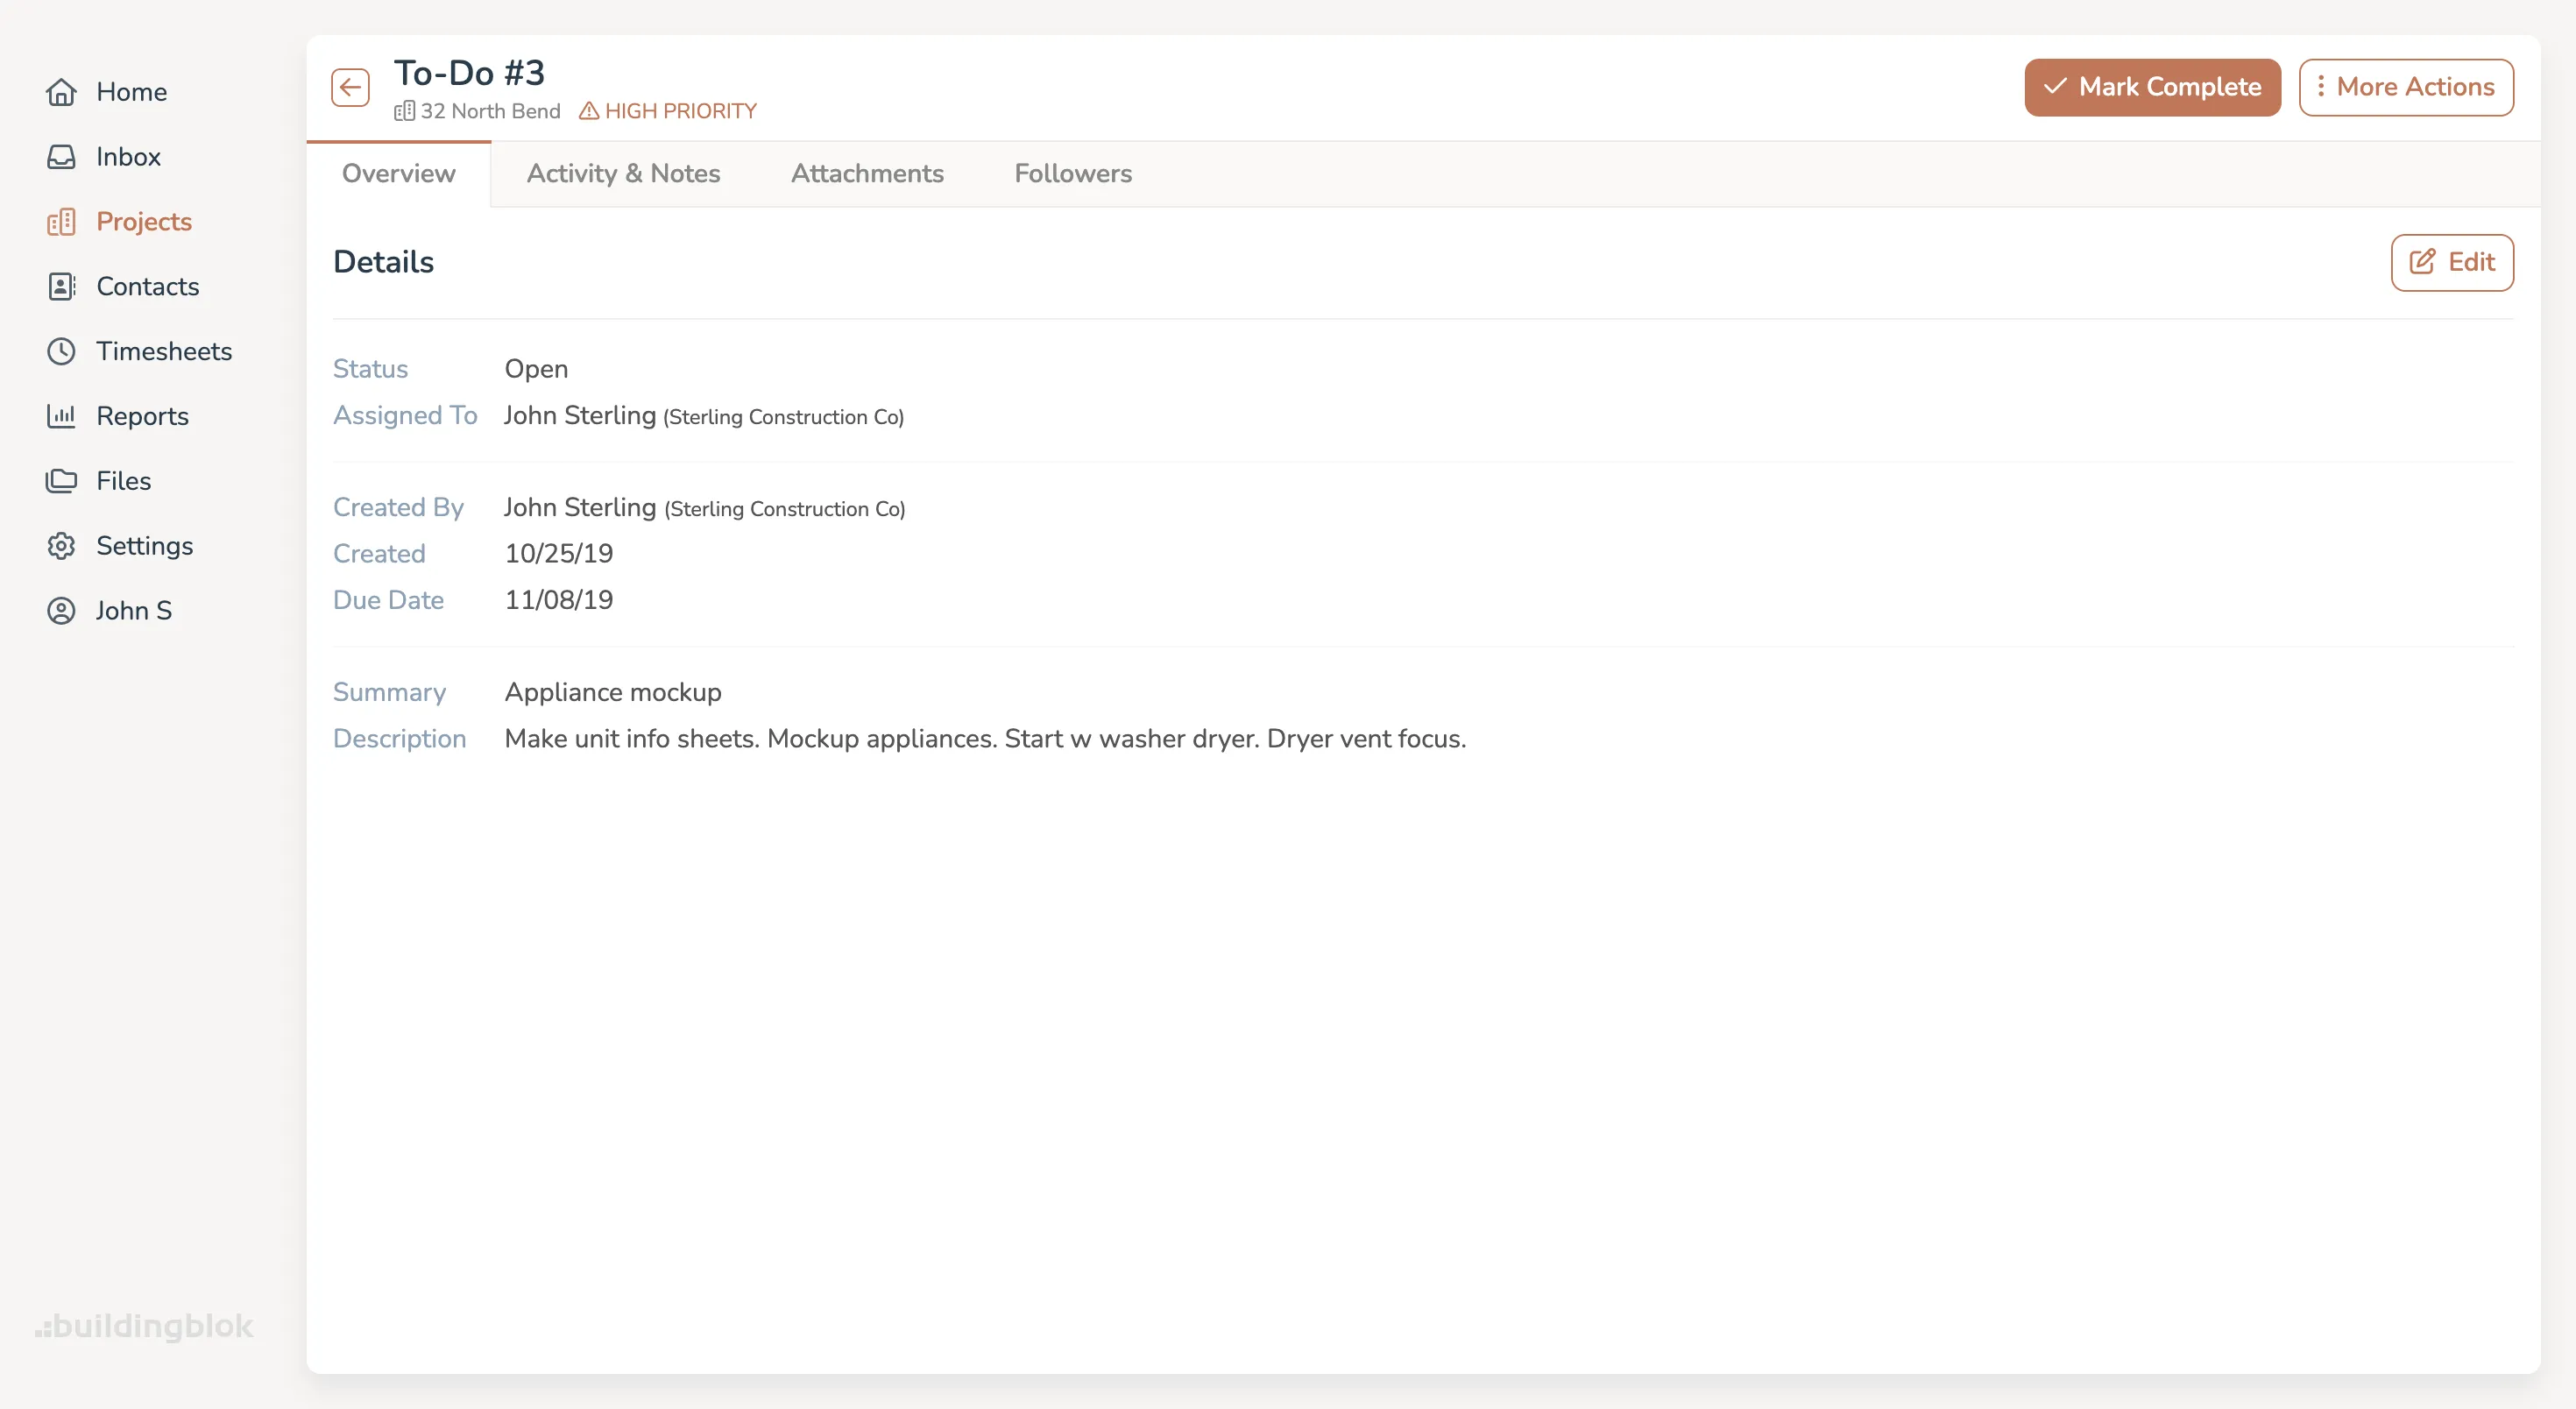This screenshot has height=1409, width=2576.
Task: Open the Home page from the sidebar
Action: pyautogui.click(x=62, y=91)
